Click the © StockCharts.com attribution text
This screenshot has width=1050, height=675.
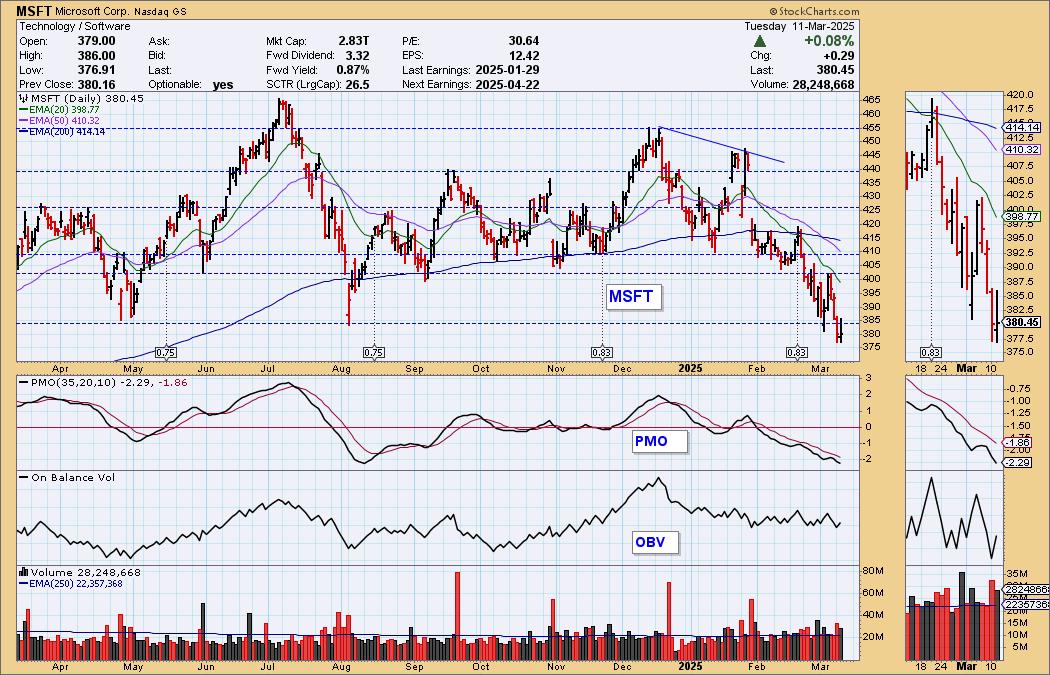pos(814,11)
